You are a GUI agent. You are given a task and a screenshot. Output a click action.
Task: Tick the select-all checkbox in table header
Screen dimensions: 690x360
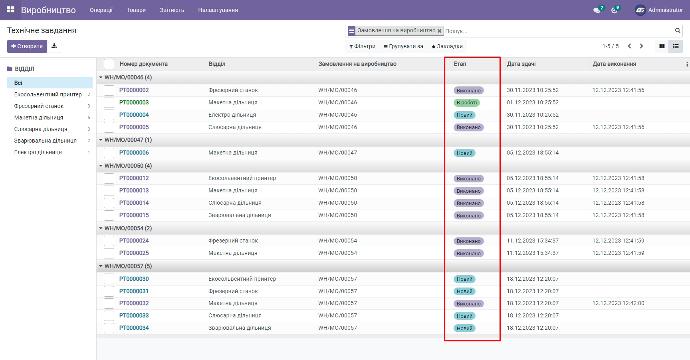pos(109,64)
